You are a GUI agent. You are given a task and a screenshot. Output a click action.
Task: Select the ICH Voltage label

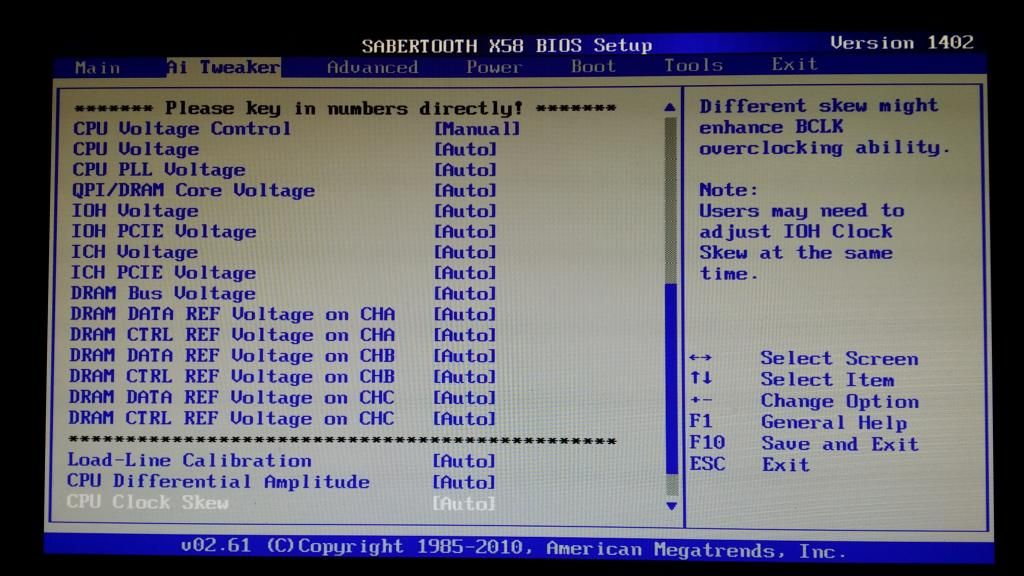tap(135, 252)
